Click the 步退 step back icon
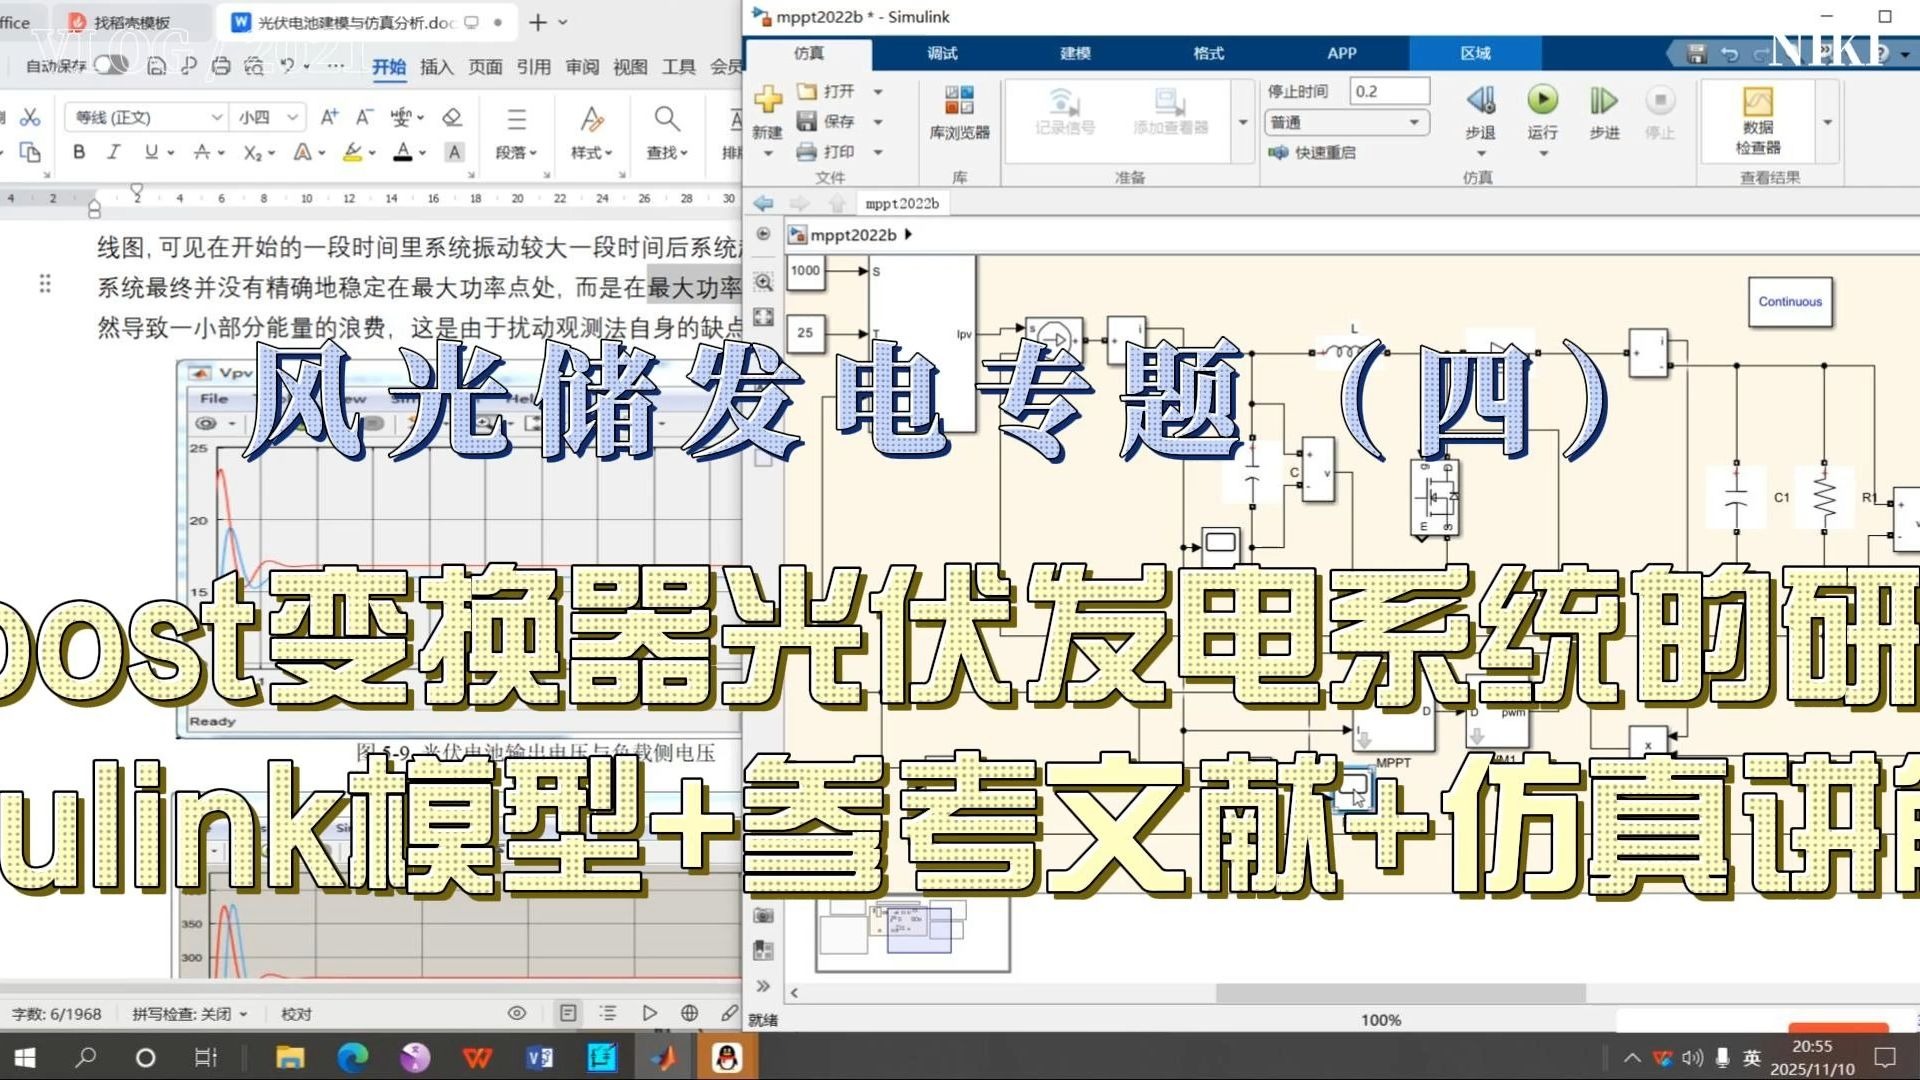The width and height of the screenshot is (1920, 1080). point(1480,101)
